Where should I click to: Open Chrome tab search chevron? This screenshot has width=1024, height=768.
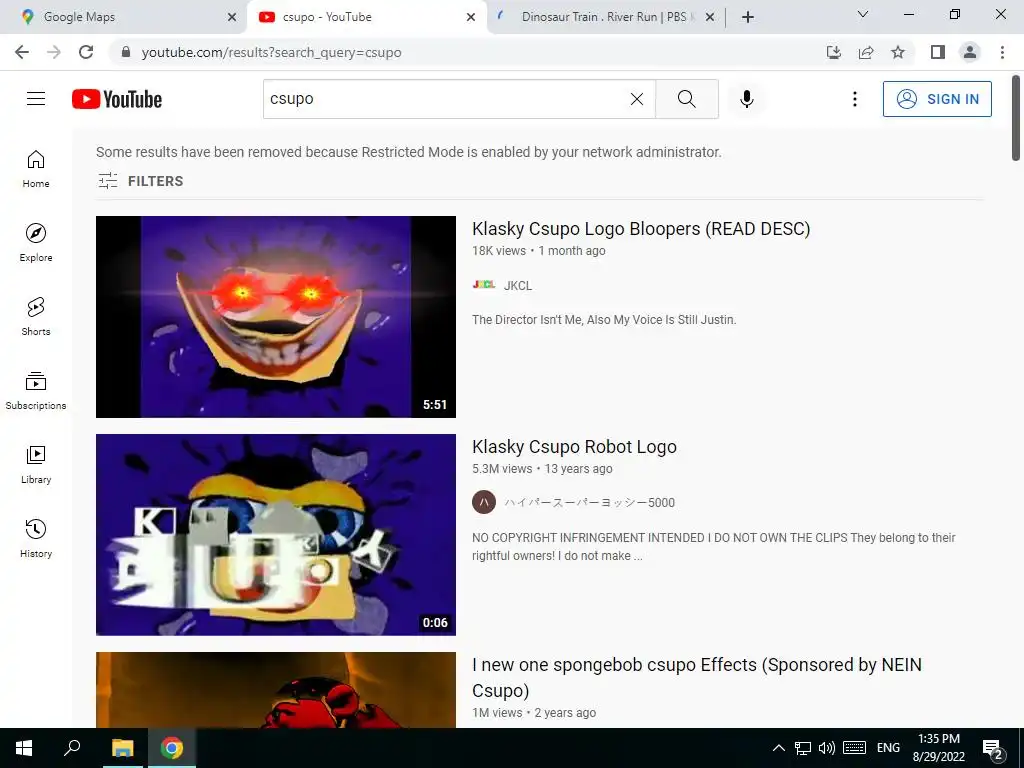(863, 14)
